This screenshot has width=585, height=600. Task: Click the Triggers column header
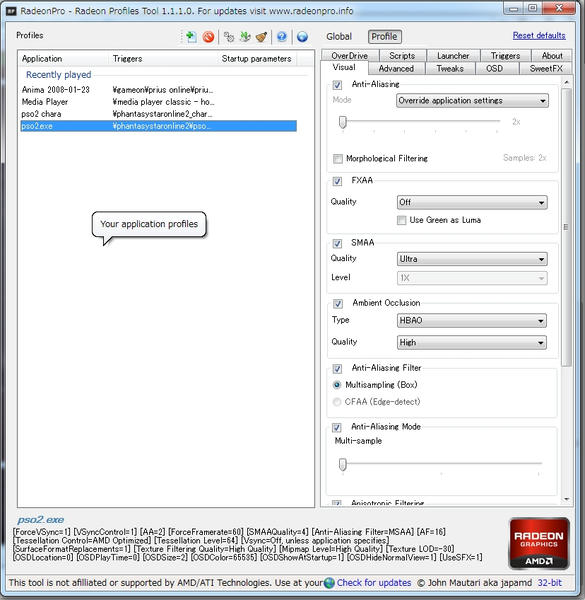164,59
